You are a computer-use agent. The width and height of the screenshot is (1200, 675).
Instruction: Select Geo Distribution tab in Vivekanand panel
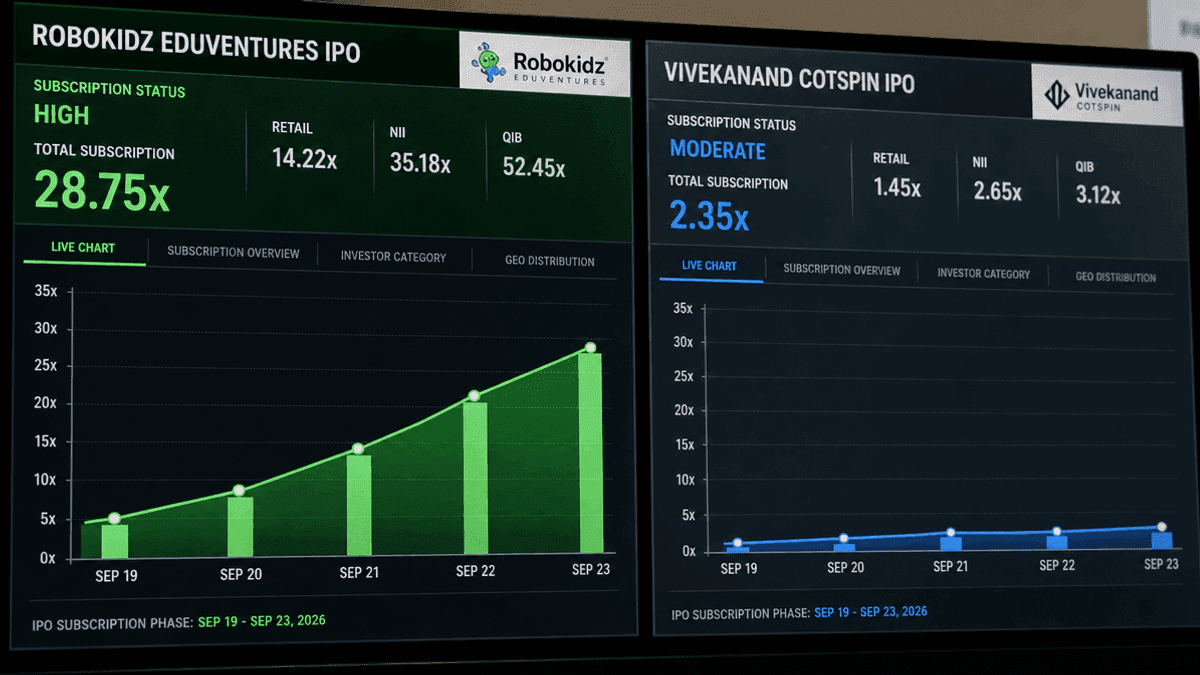(x=1116, y=277)
